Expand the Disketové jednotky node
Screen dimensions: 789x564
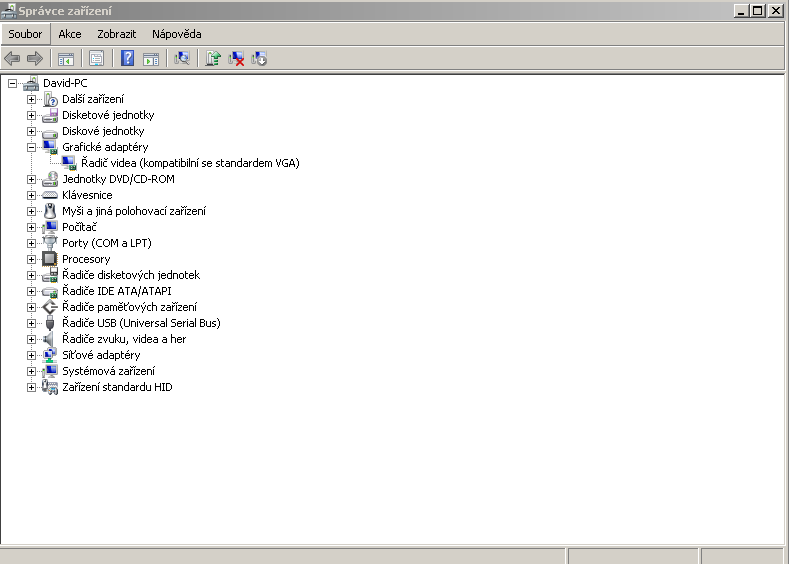pos(31,115)
